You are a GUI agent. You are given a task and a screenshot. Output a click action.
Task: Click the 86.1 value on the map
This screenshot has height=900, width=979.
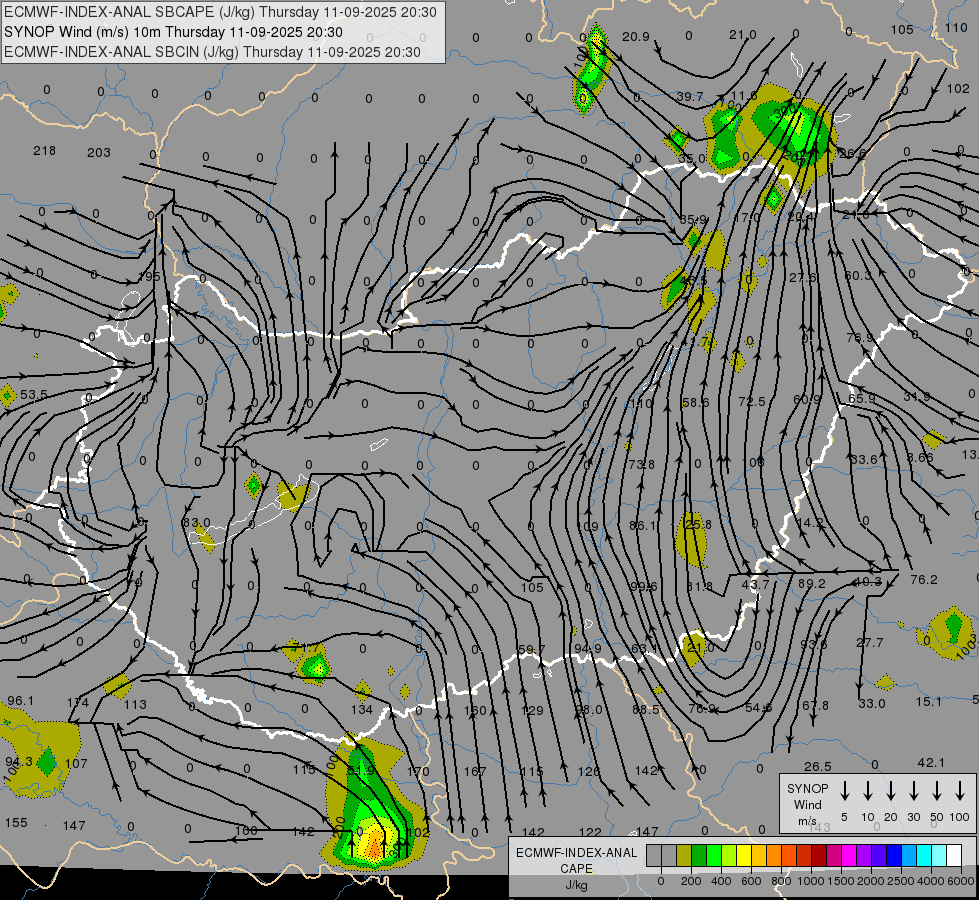[x=642, y=526]
